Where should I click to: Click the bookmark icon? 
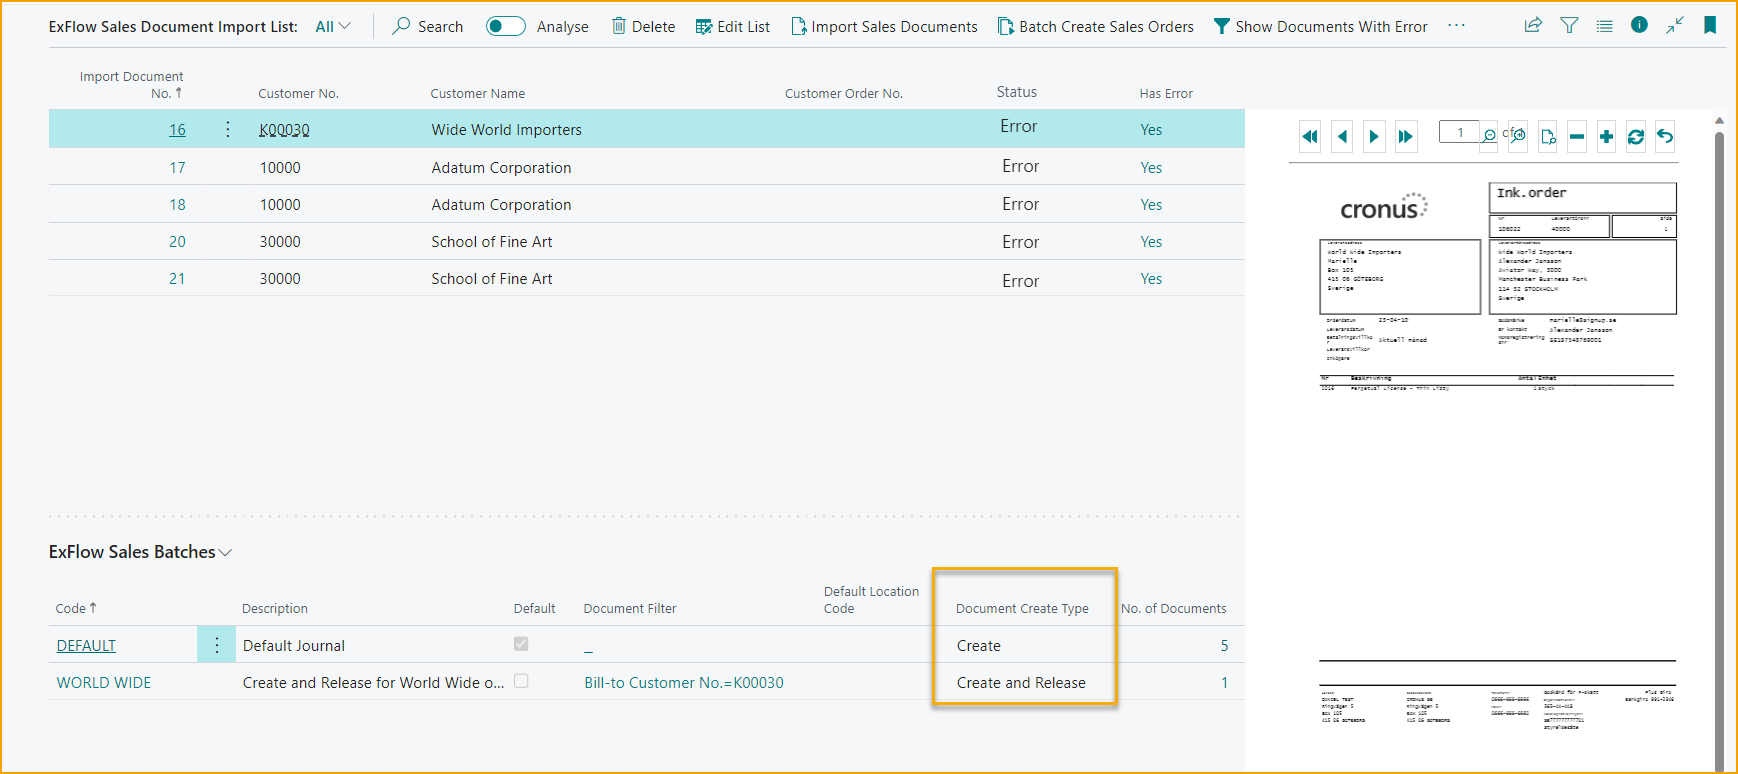tap(1710, 26)
